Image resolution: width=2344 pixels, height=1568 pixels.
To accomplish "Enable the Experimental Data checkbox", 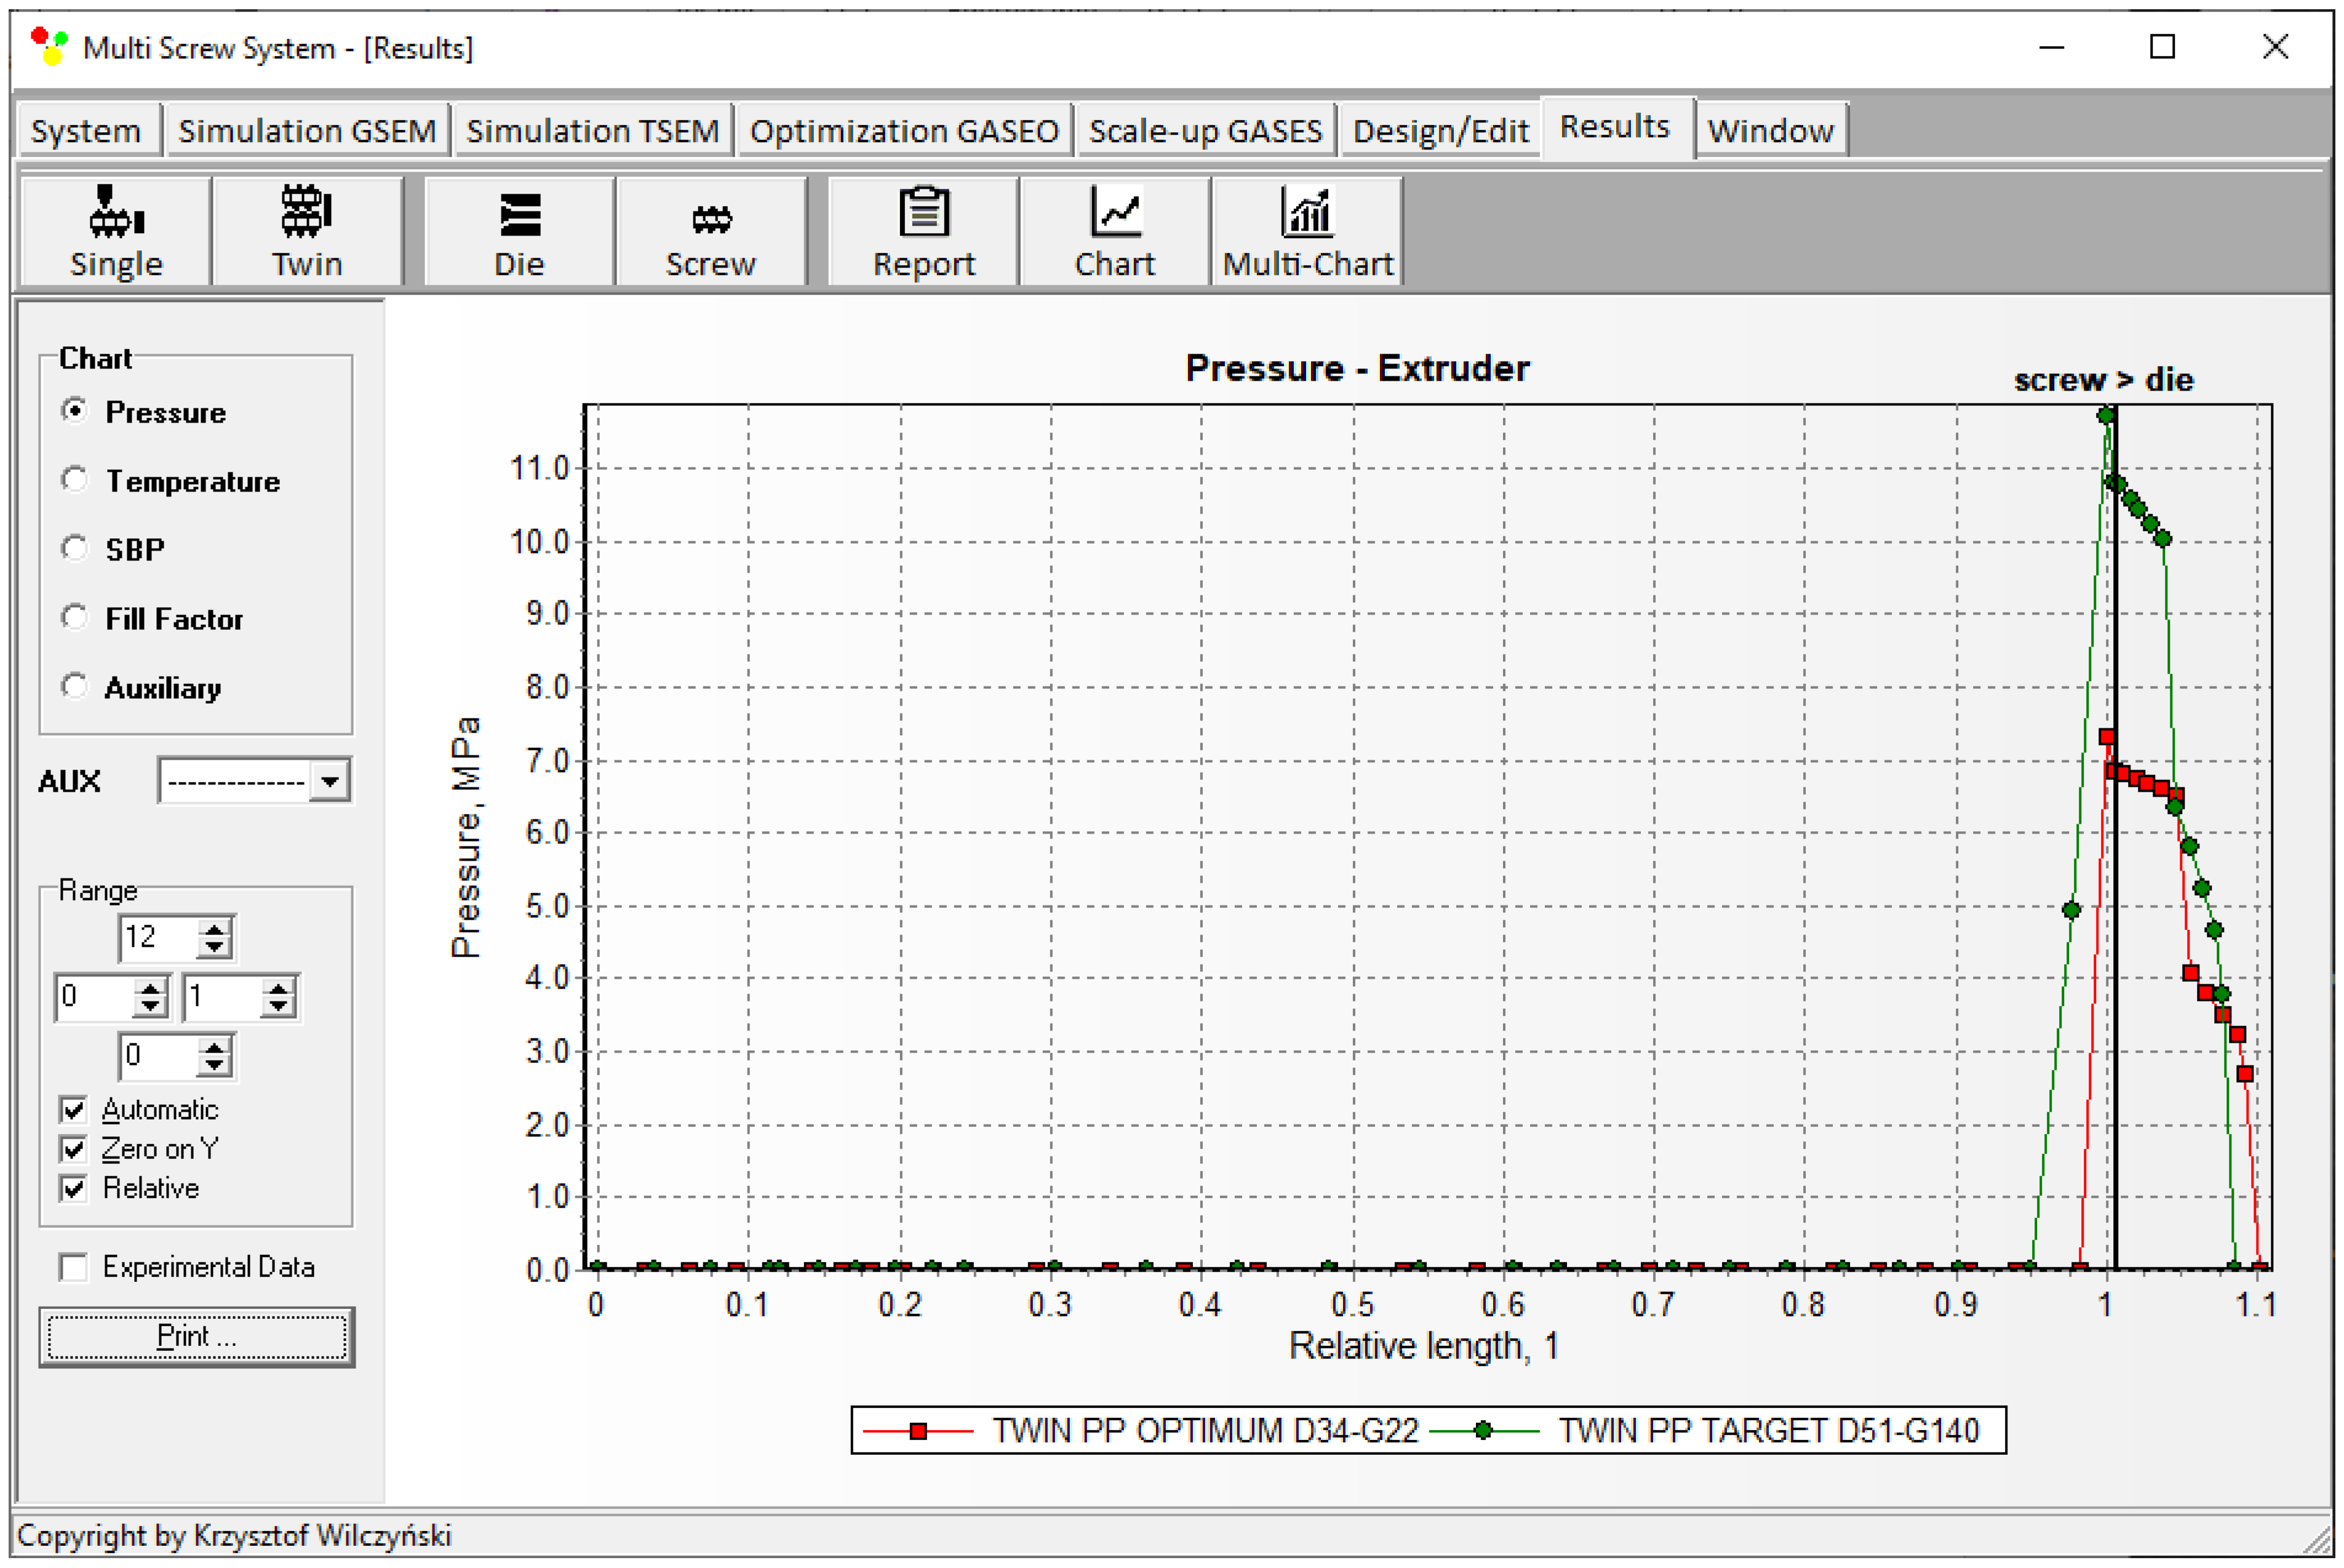I will click(73, 1267).
